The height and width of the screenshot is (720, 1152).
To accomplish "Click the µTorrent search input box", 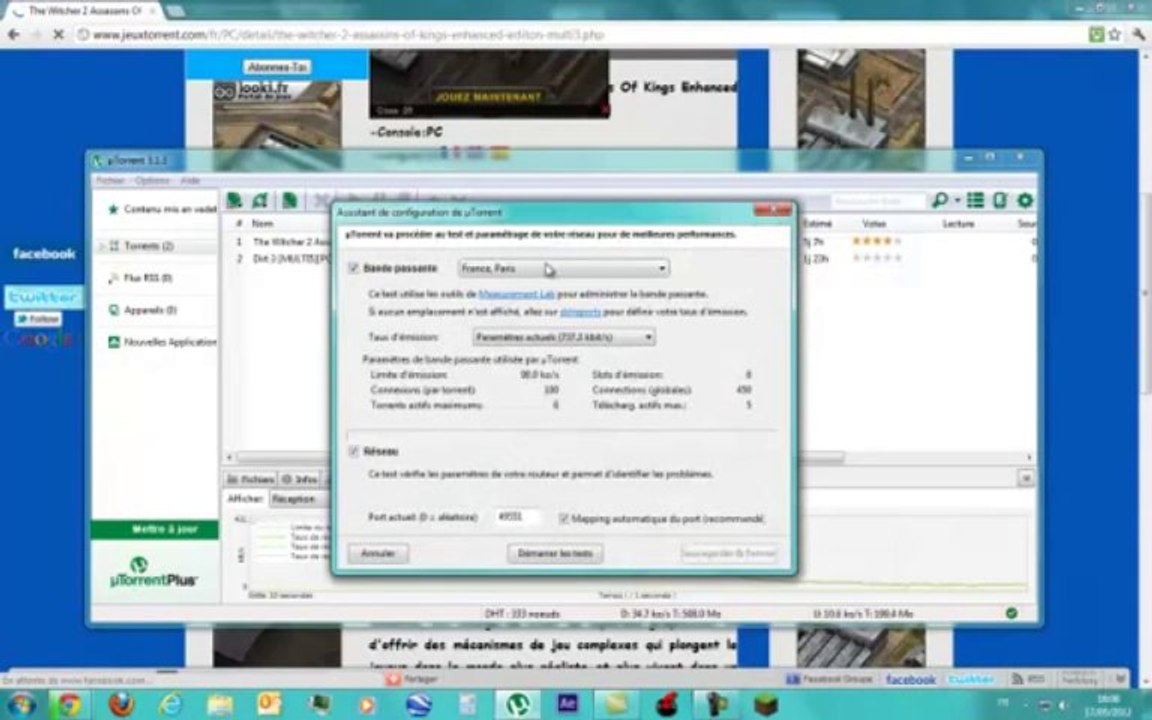I will 879,200.
